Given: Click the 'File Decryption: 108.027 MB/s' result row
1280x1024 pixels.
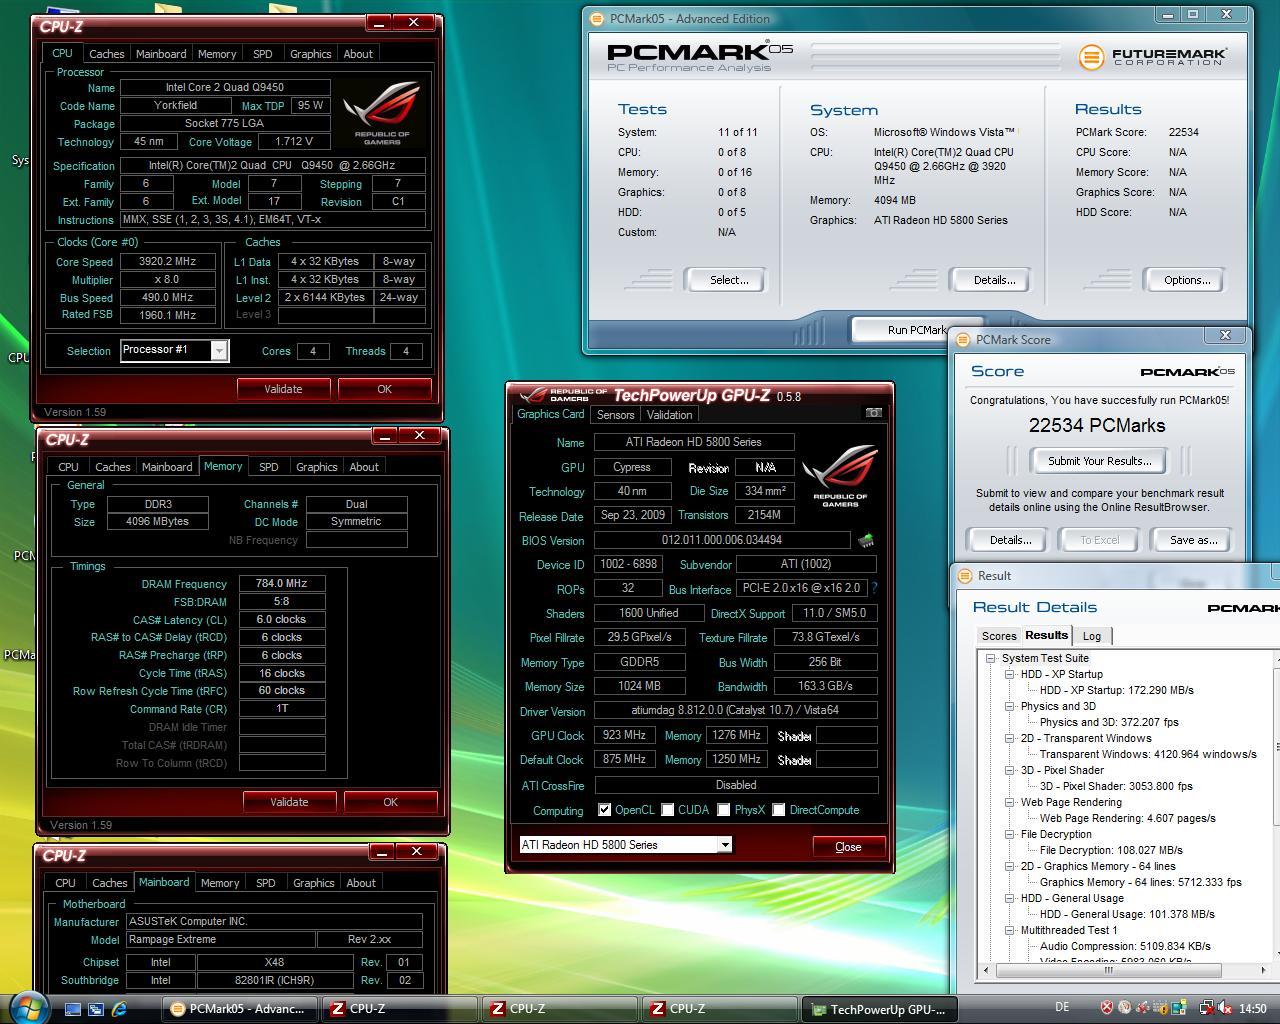Looking at the screenshot, I should 1111,850.
